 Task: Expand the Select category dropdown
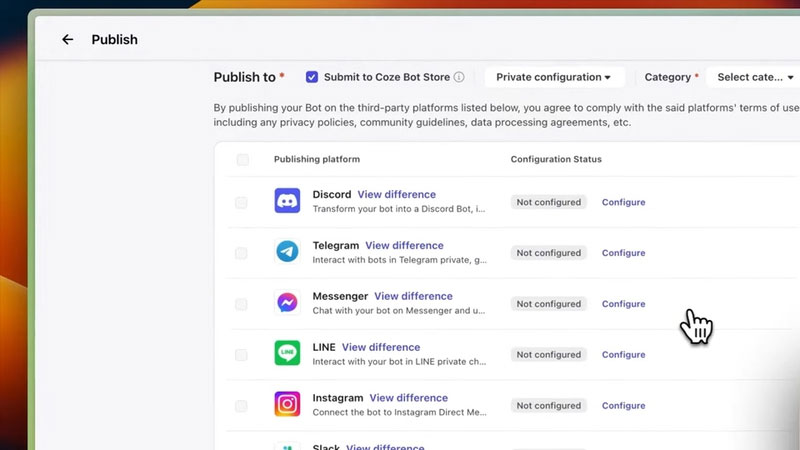754,77
